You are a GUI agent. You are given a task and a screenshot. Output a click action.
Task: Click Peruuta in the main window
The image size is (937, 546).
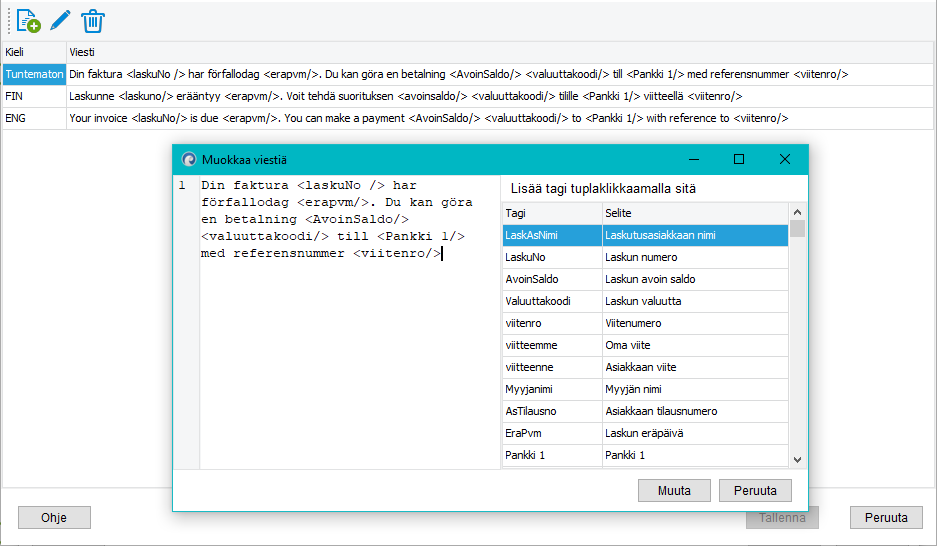886,517
